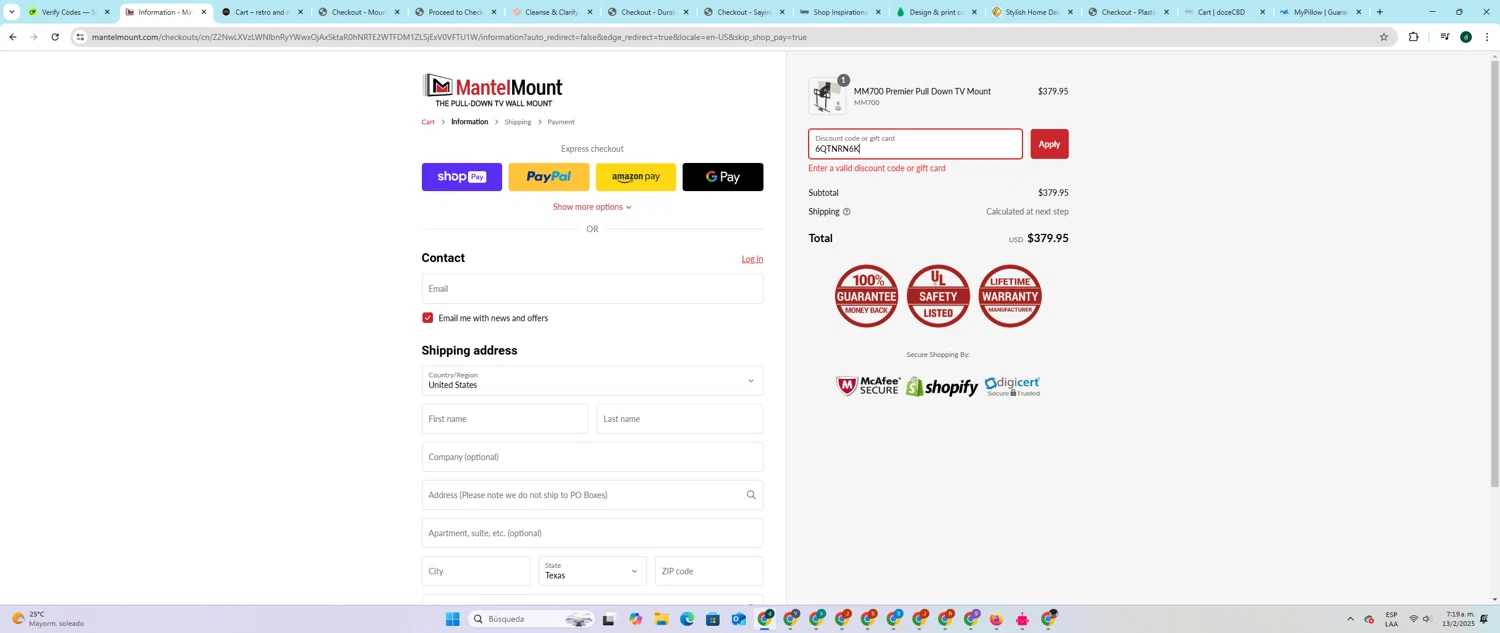Expand Show more options
This screenshot has width=1500, height=633.
point(592,207)
